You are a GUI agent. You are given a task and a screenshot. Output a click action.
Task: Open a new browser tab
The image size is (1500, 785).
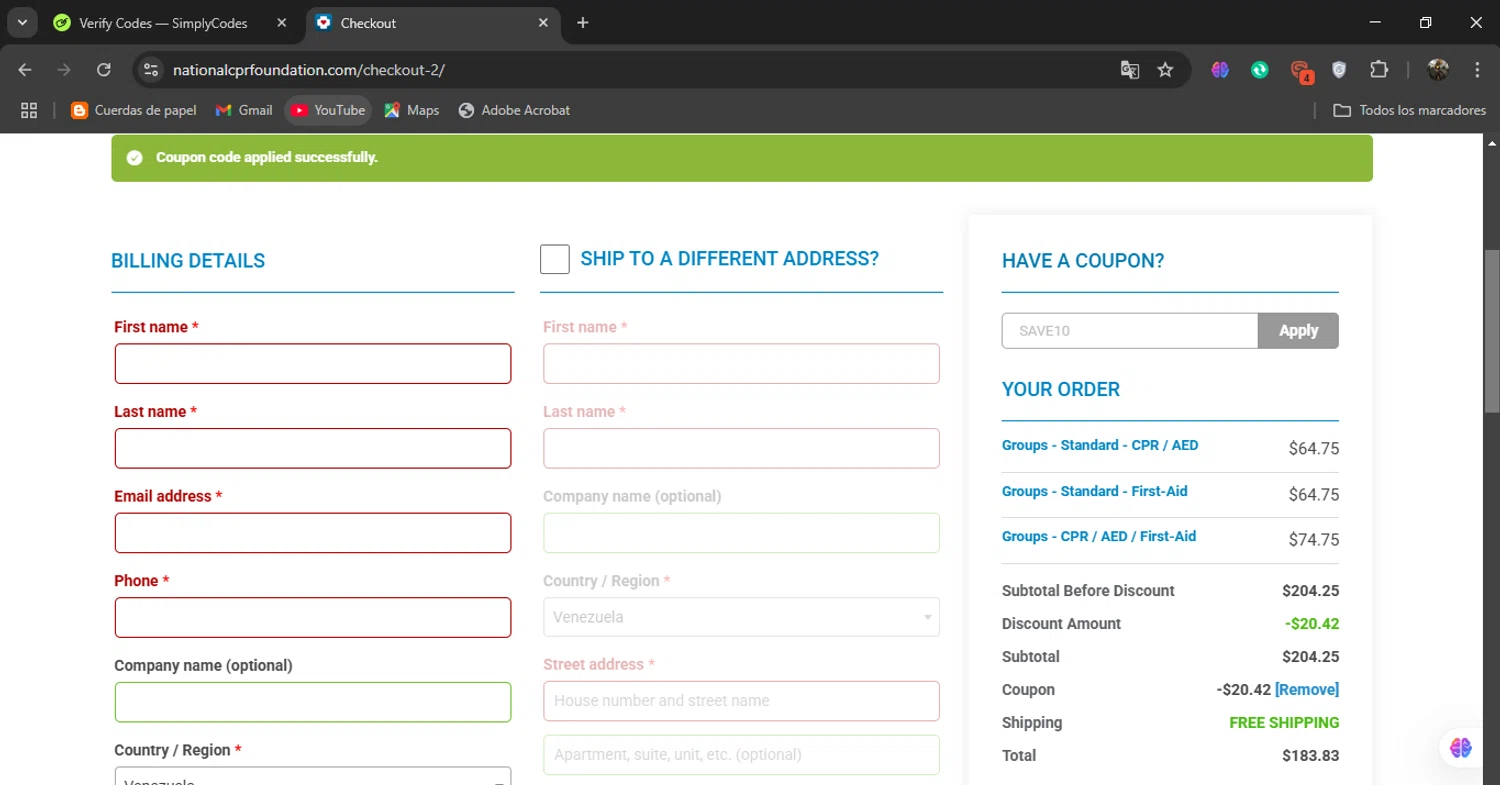(583, 23)
